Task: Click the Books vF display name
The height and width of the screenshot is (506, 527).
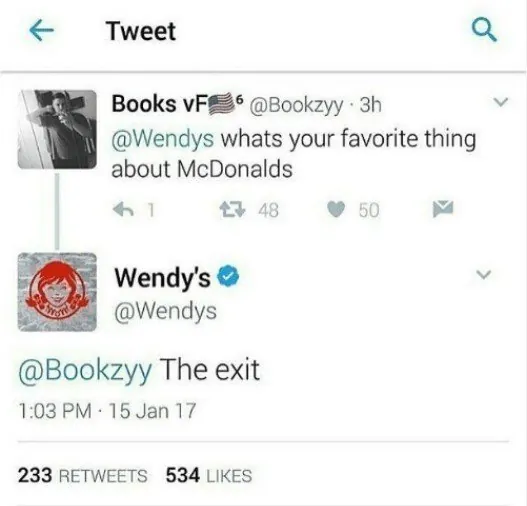Action: tap(159, 103)
